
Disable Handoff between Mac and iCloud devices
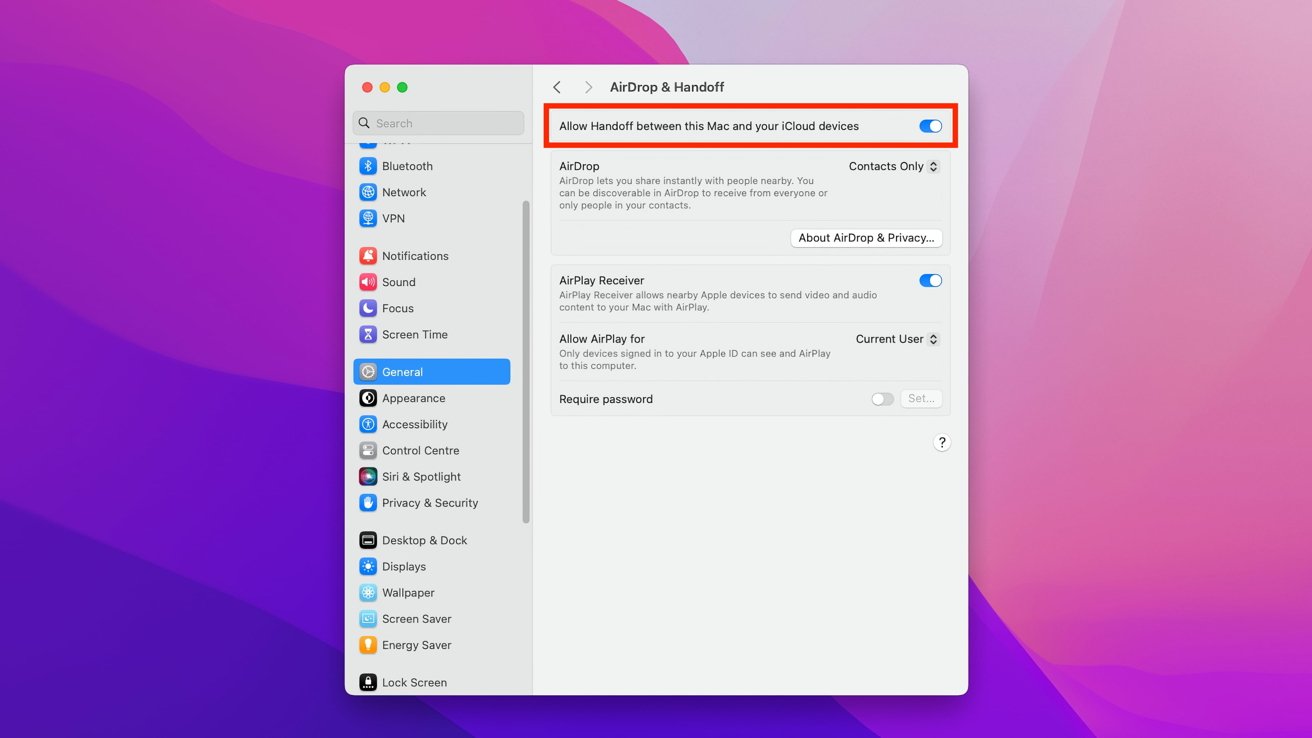tap(930, 126)
